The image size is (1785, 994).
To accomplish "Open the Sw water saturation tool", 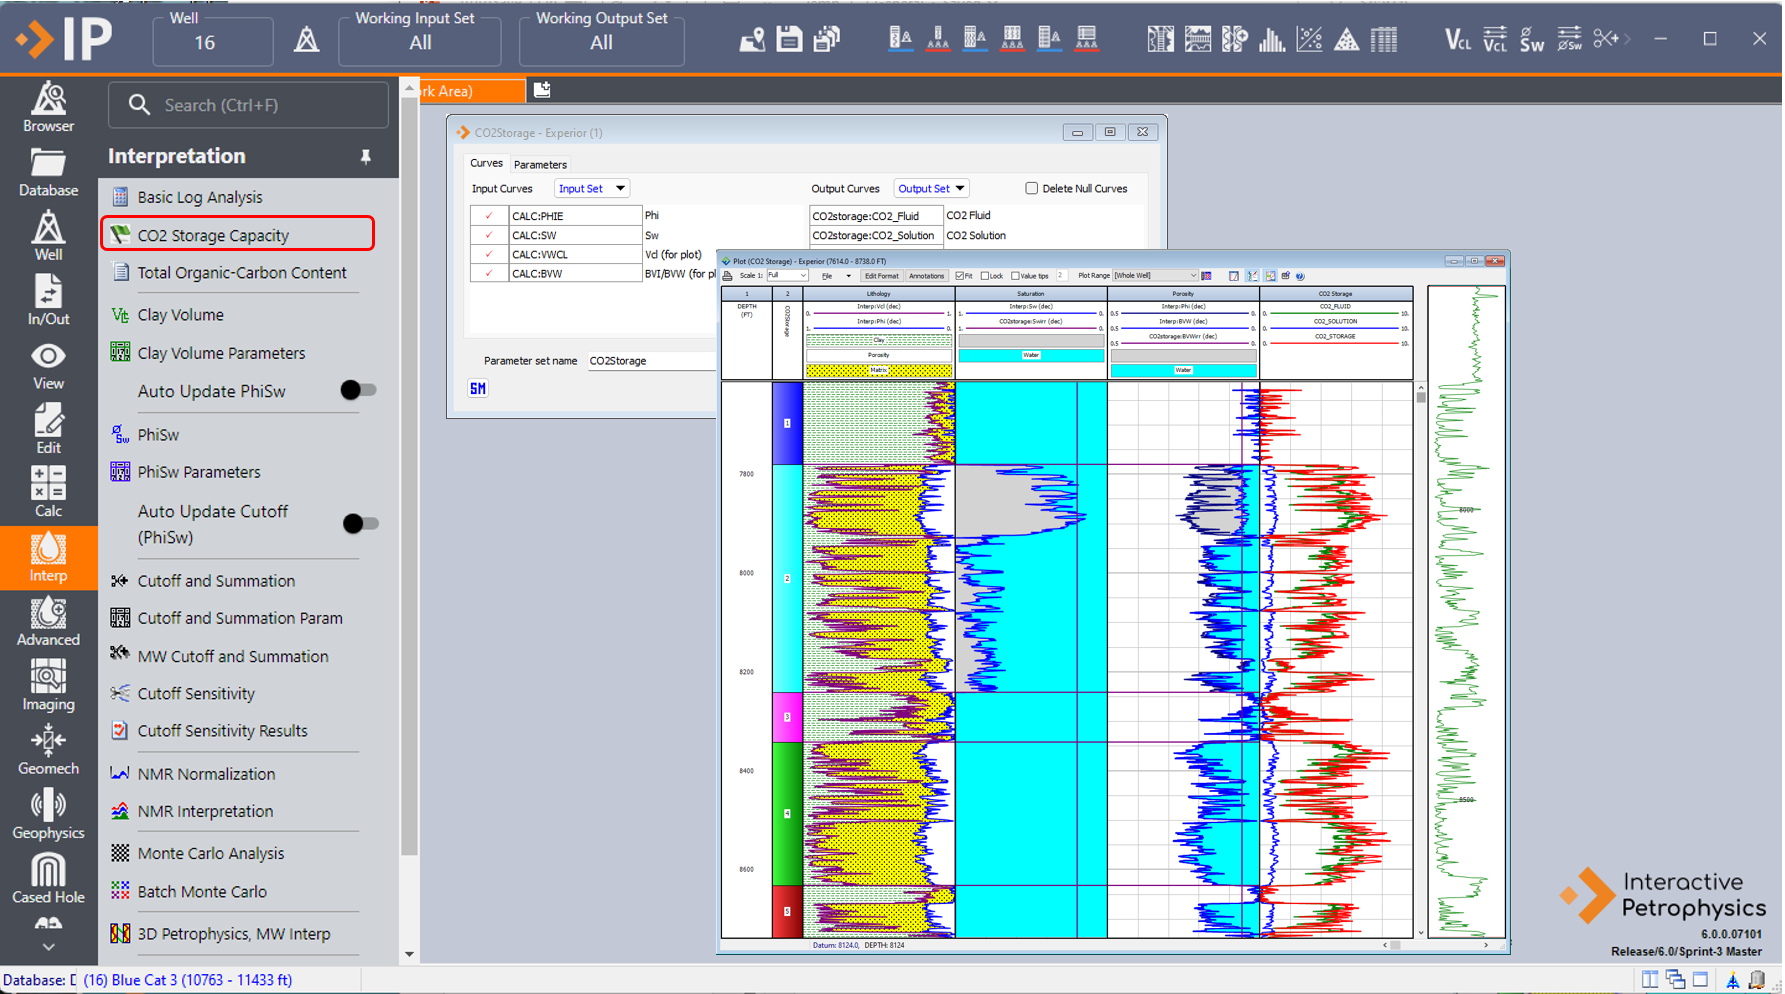I will point(1531,41).
